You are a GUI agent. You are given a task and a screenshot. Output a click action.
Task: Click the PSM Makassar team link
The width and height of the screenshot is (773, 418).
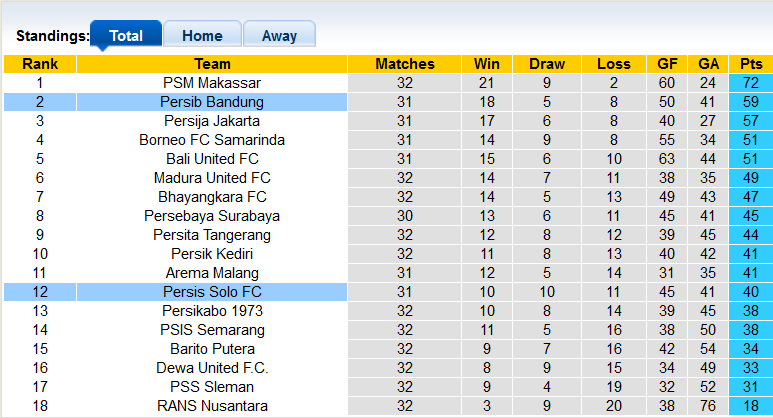point(212,83)
